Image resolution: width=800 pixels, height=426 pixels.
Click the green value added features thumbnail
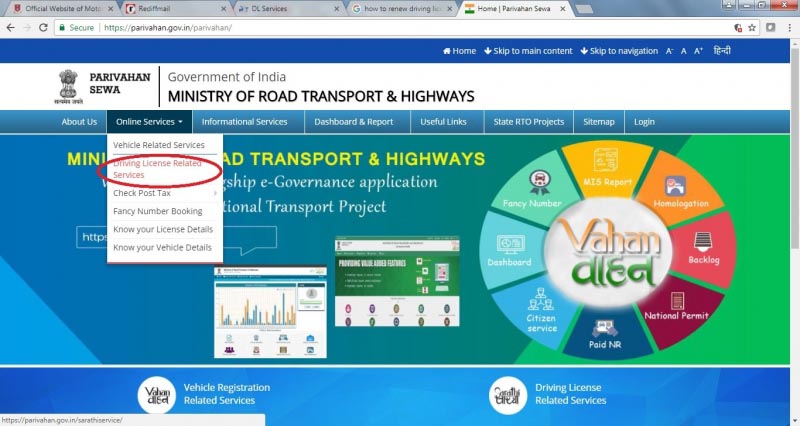[397, 281]
